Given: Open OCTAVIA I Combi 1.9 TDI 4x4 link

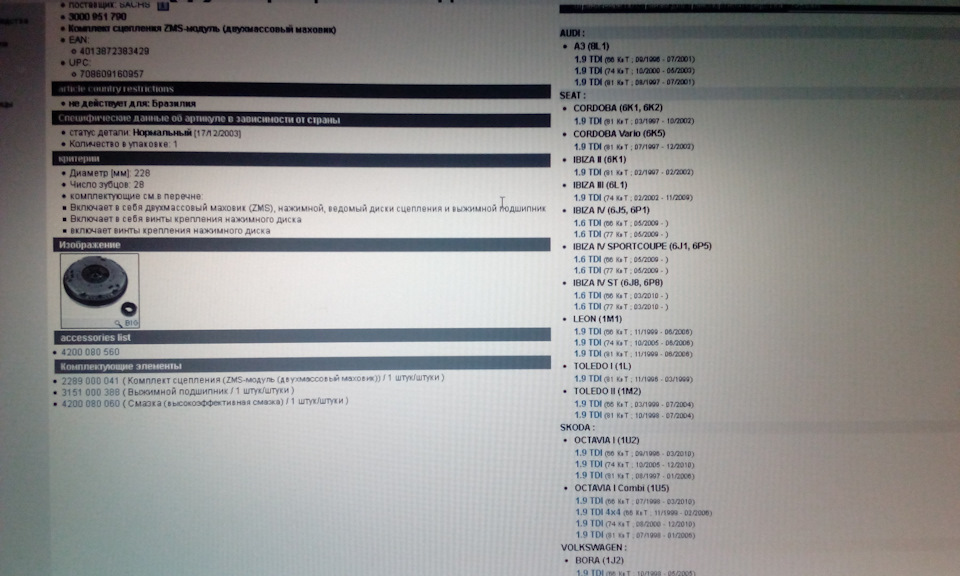Looking at the screenshot, I should tap(598, 512).
